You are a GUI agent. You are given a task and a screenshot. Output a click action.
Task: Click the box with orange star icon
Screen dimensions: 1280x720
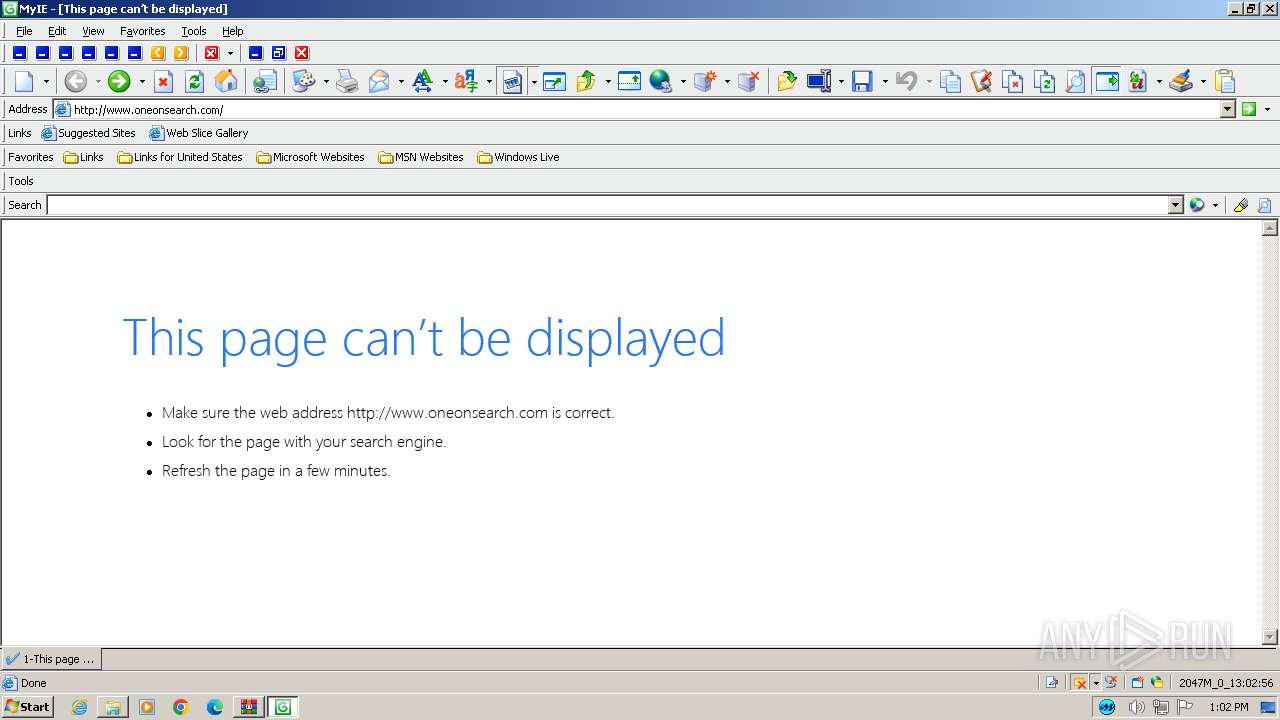(704, 81)
